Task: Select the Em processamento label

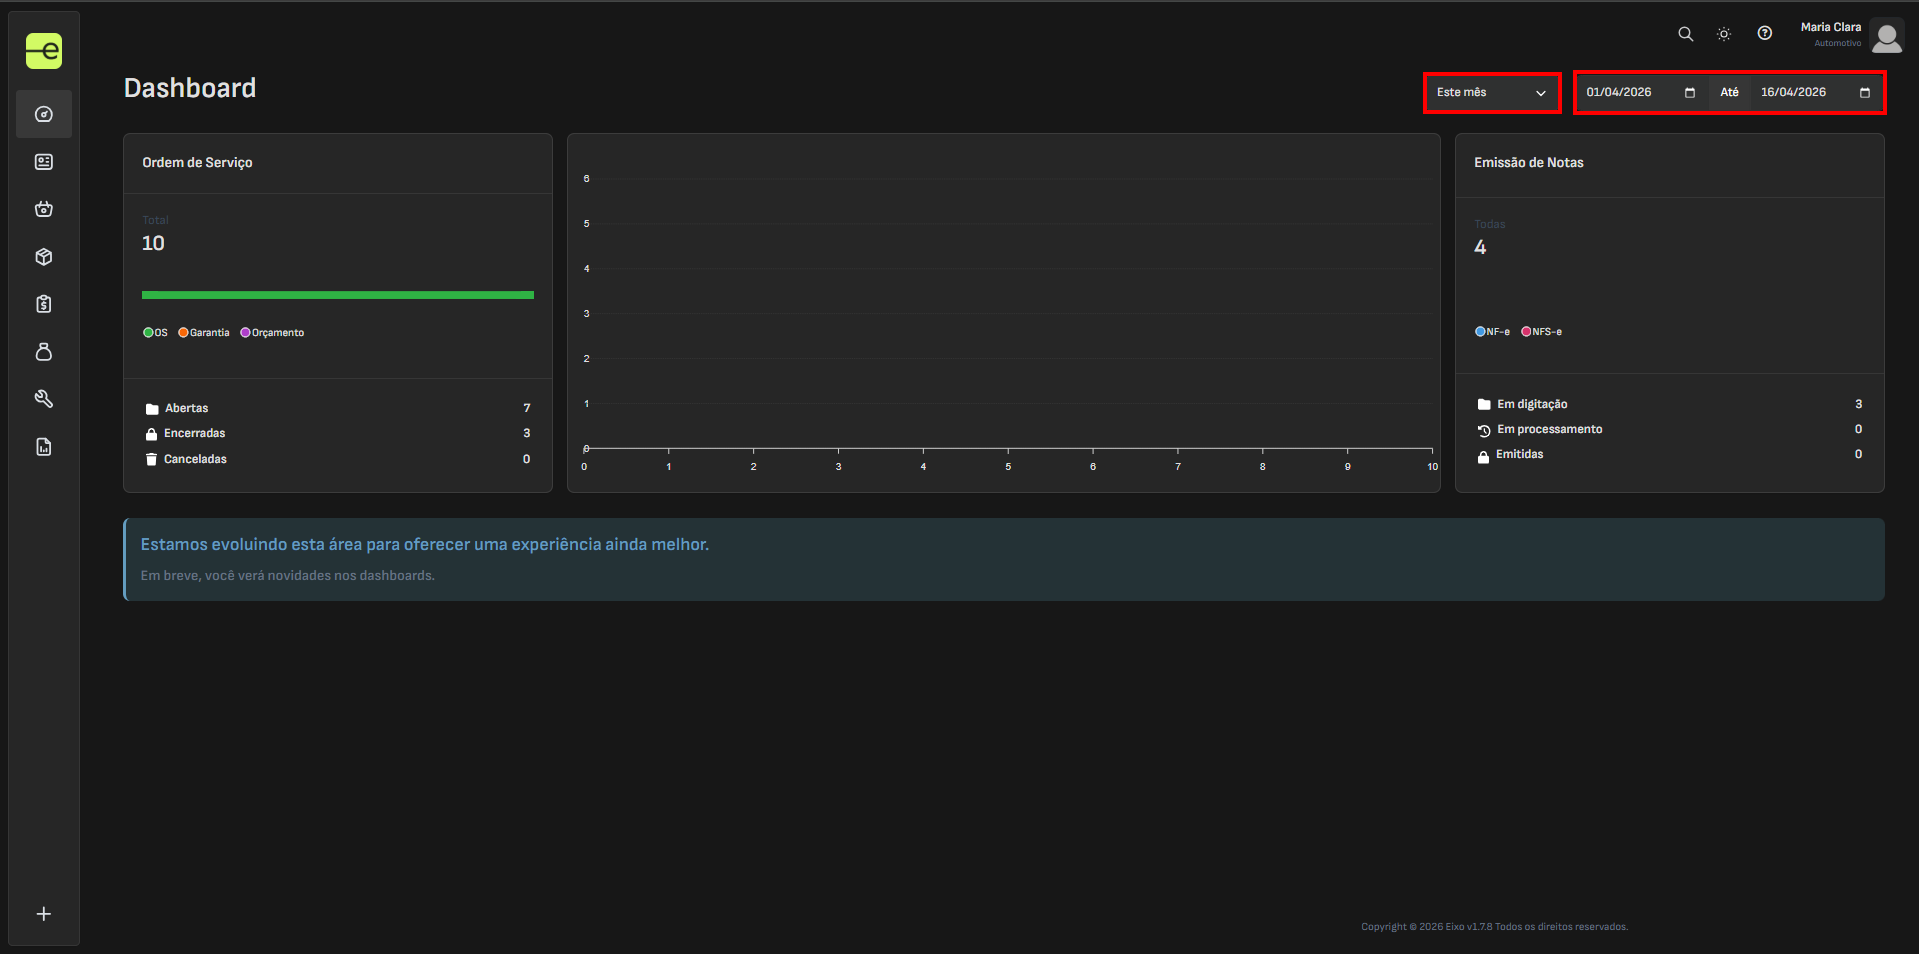Action: [x=1550, y=429]
